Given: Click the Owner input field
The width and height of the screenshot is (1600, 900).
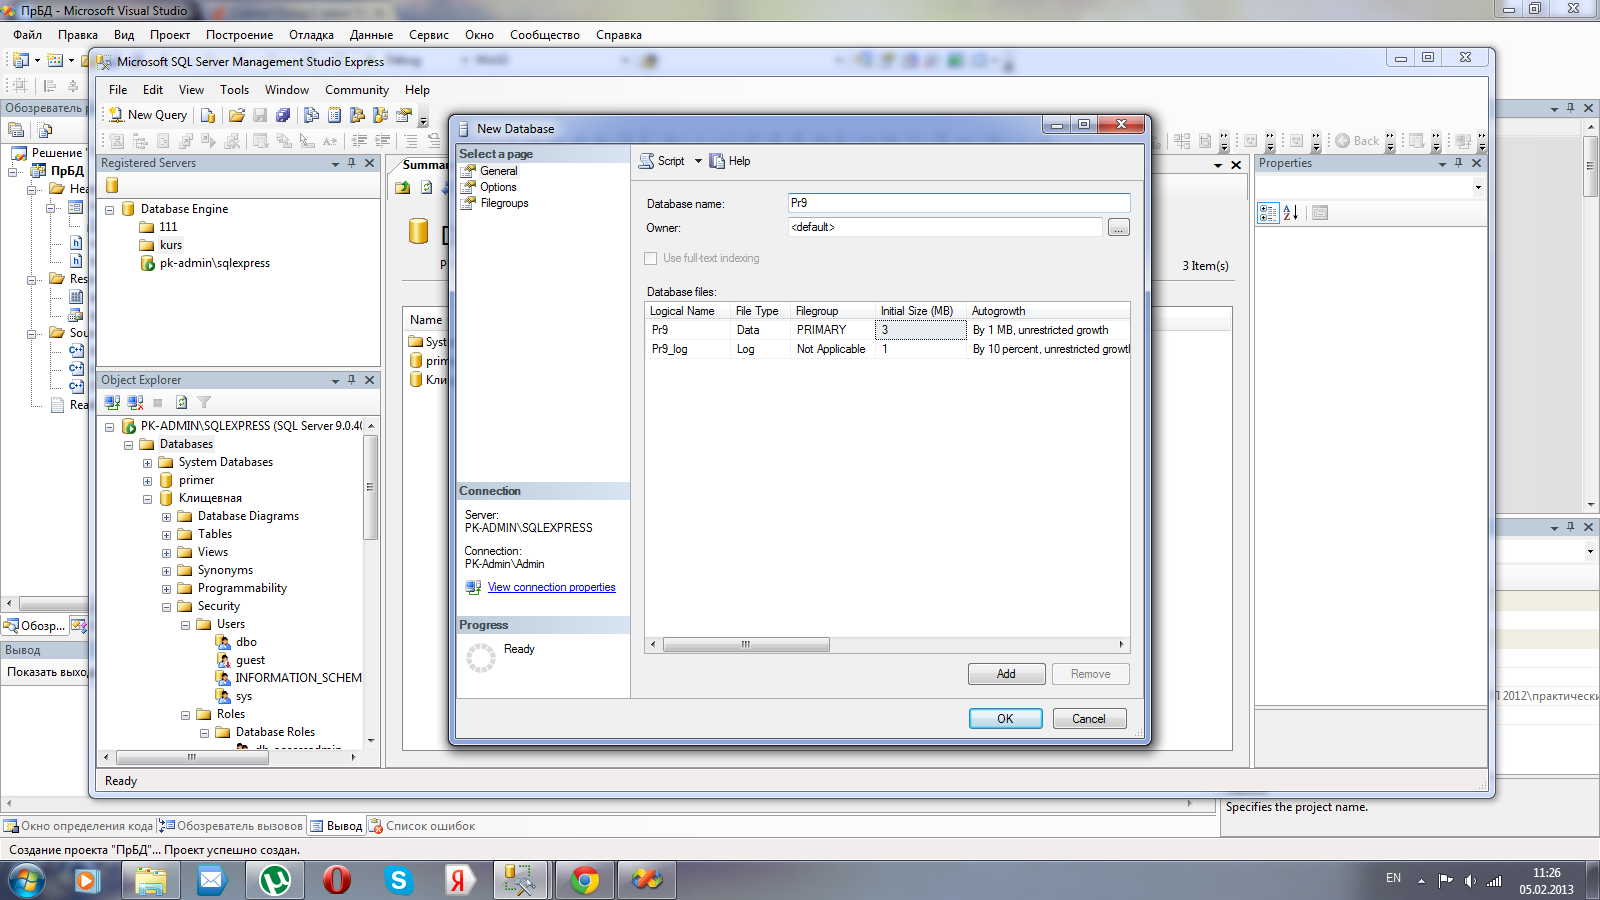Looking at the screenshot, I should [945, 228].
